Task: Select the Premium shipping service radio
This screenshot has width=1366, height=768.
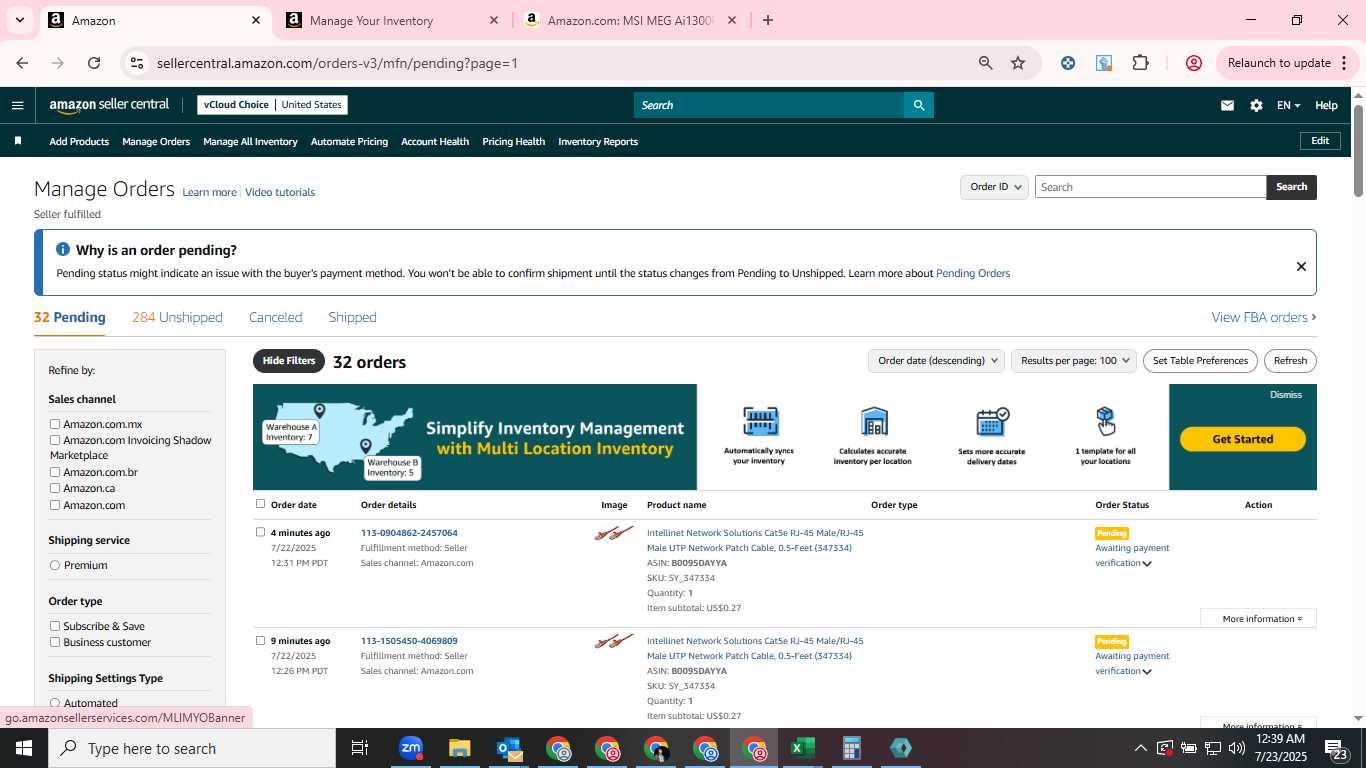Action: click(55, 565)
